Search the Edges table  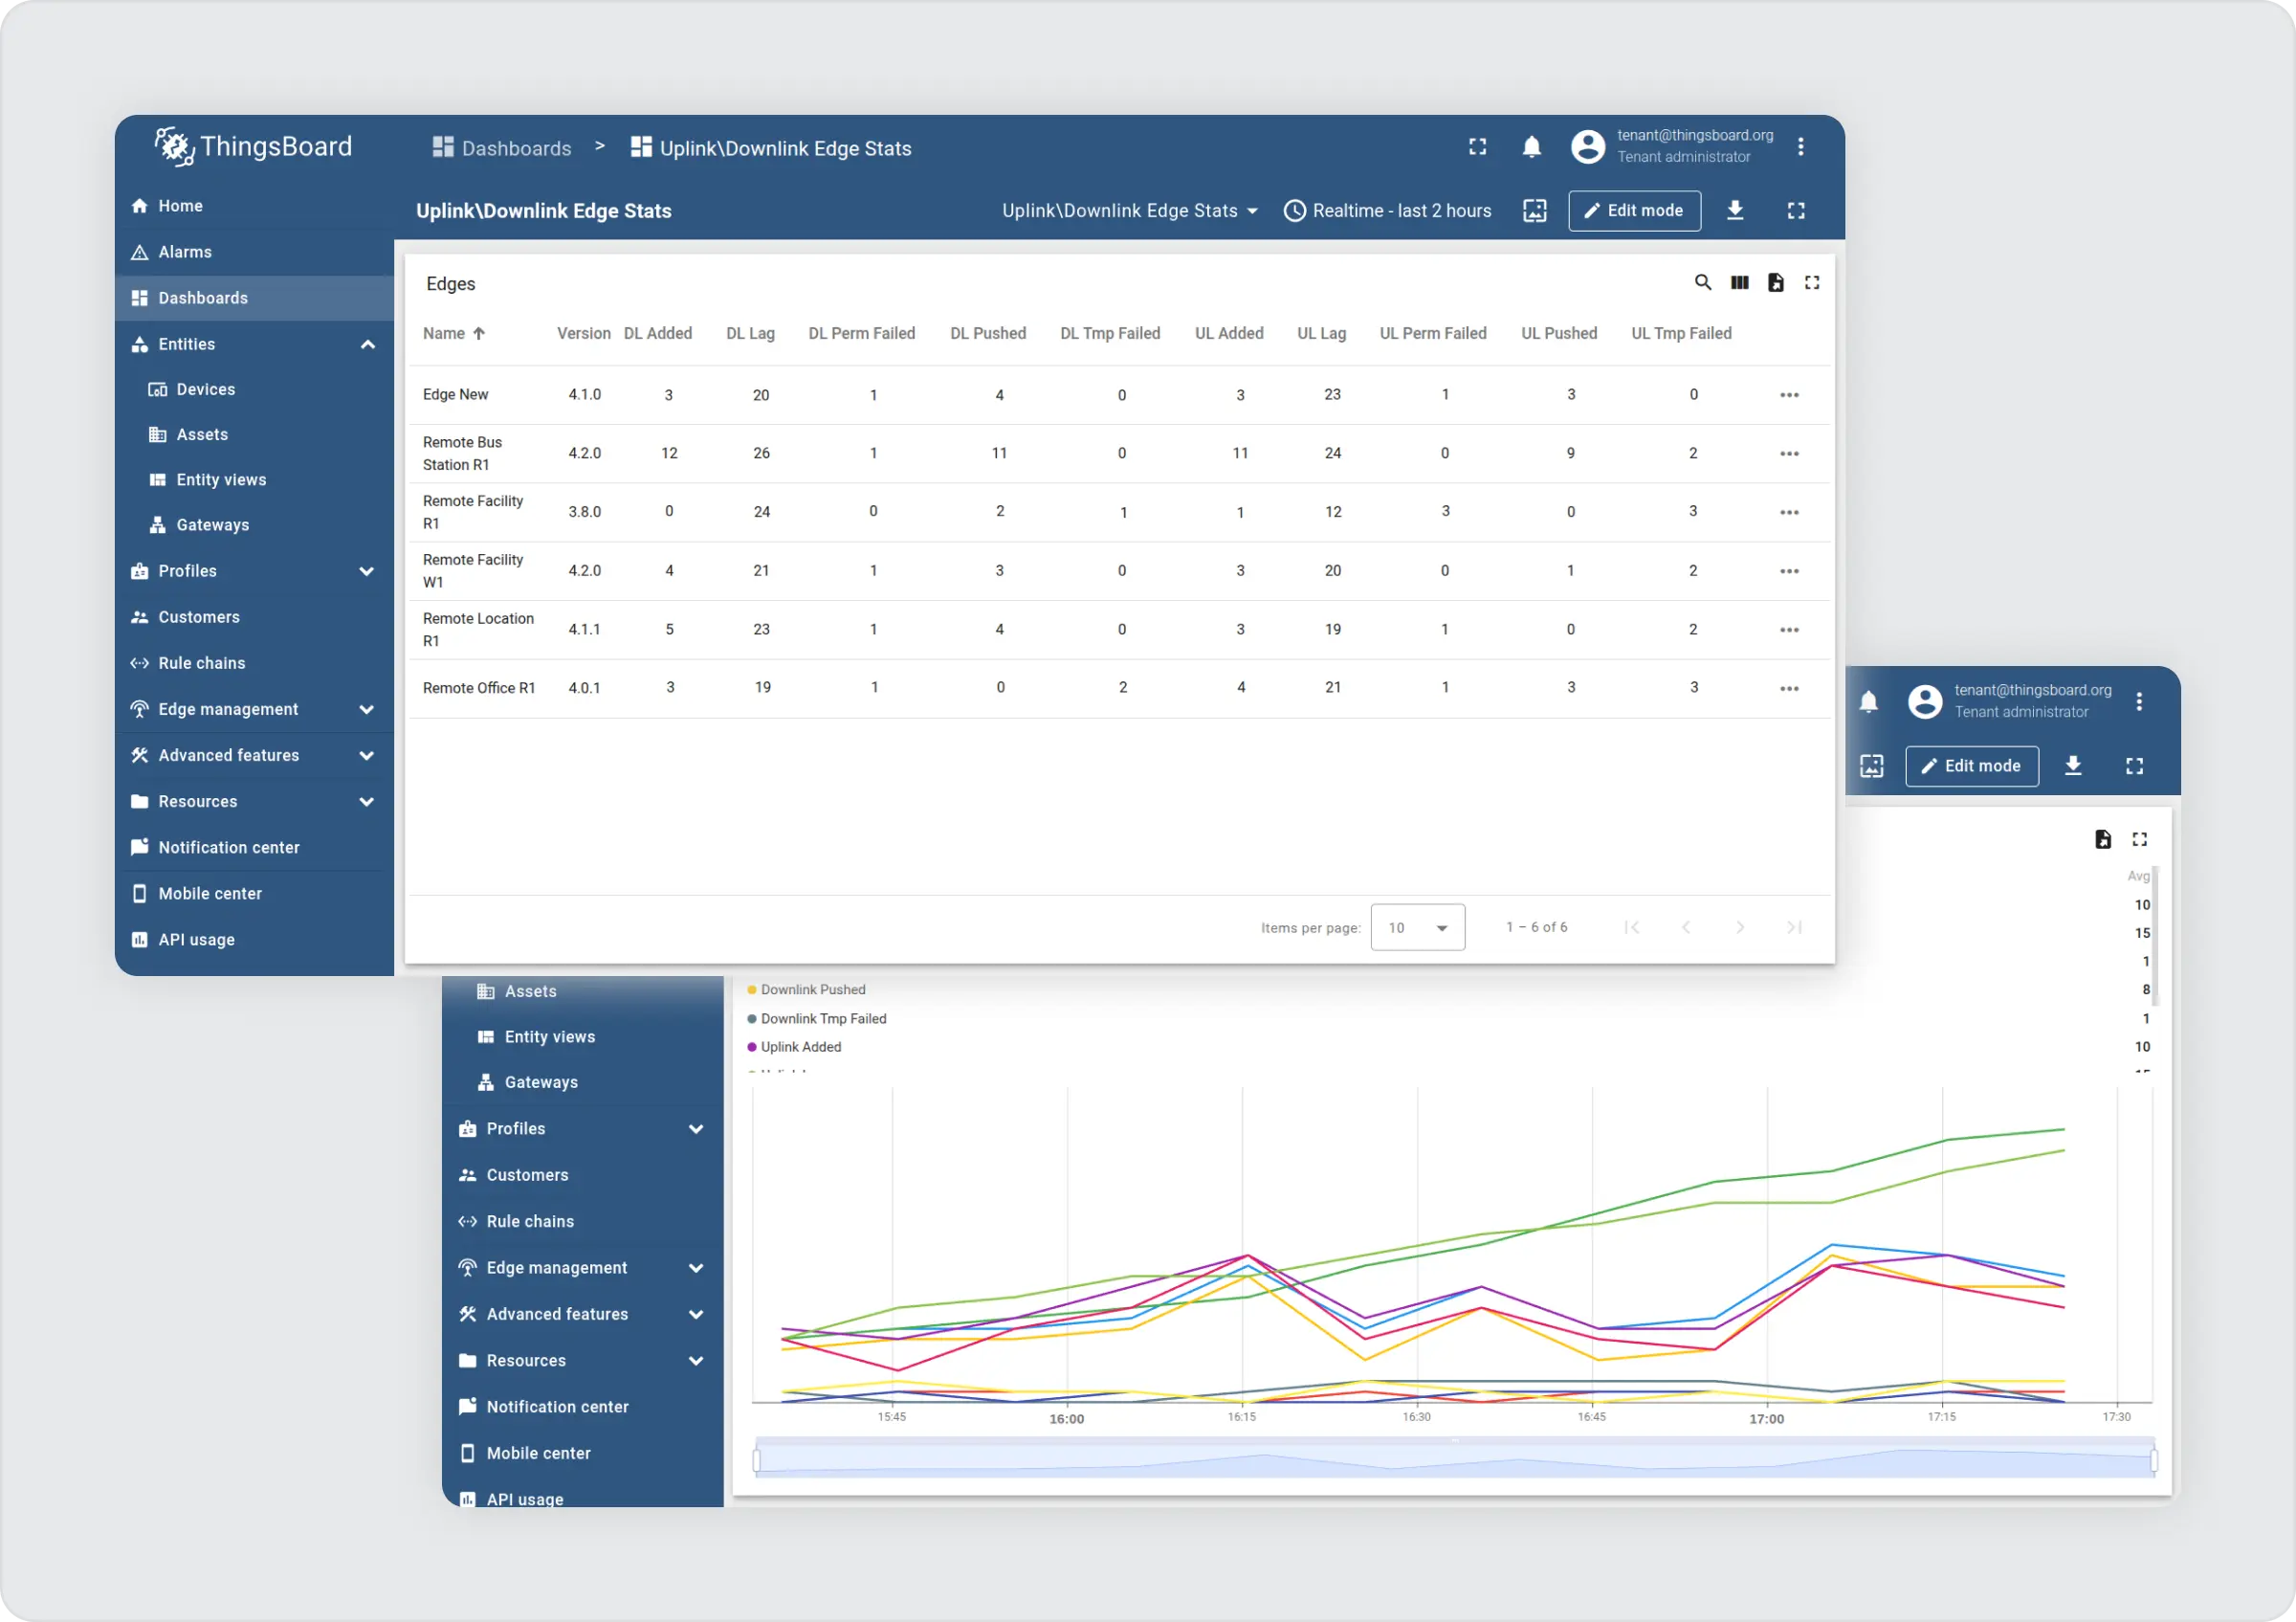tap(1702, 283)
